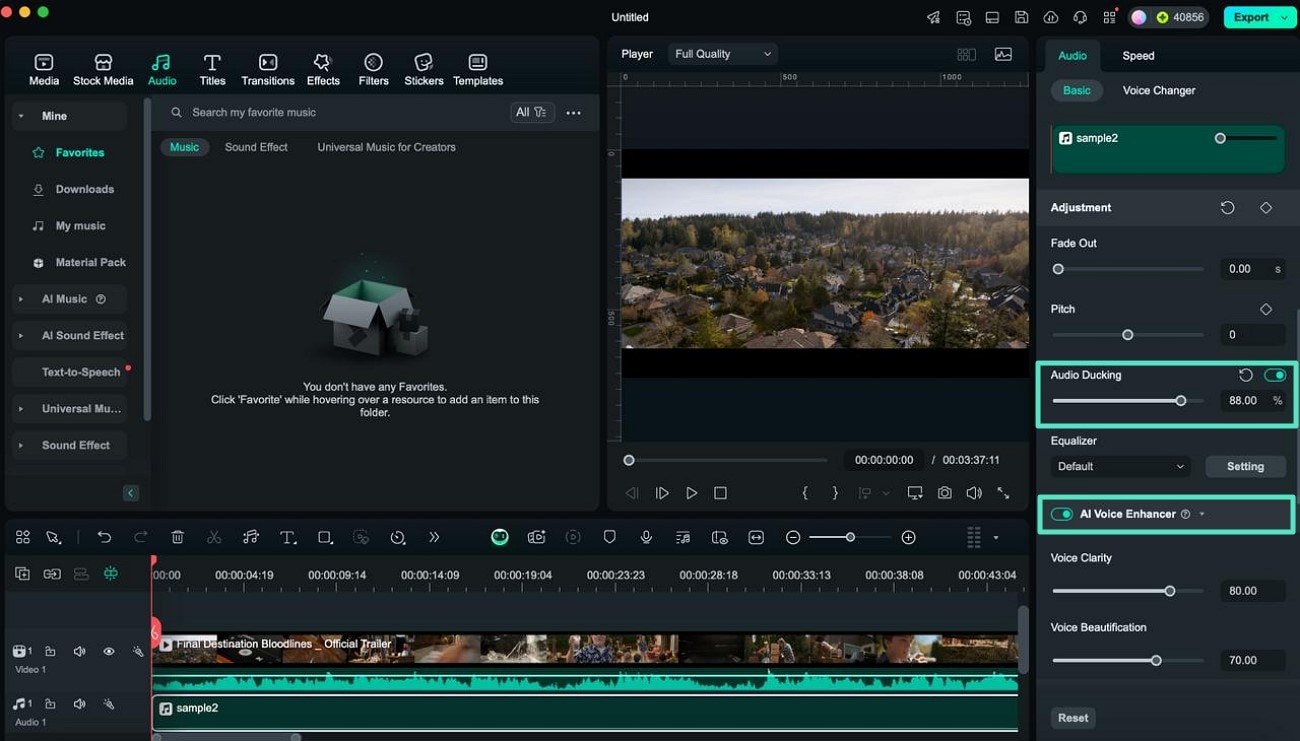Lock the Audio 1 track

50,704
